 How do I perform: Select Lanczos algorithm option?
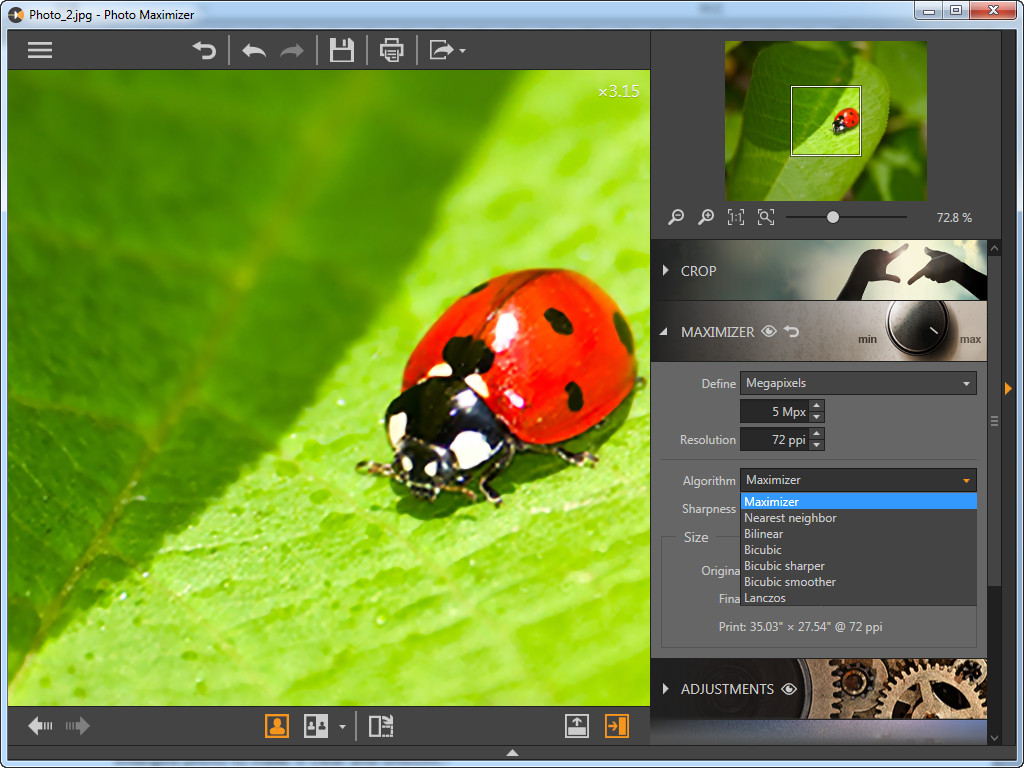click(x=858, y=598)
